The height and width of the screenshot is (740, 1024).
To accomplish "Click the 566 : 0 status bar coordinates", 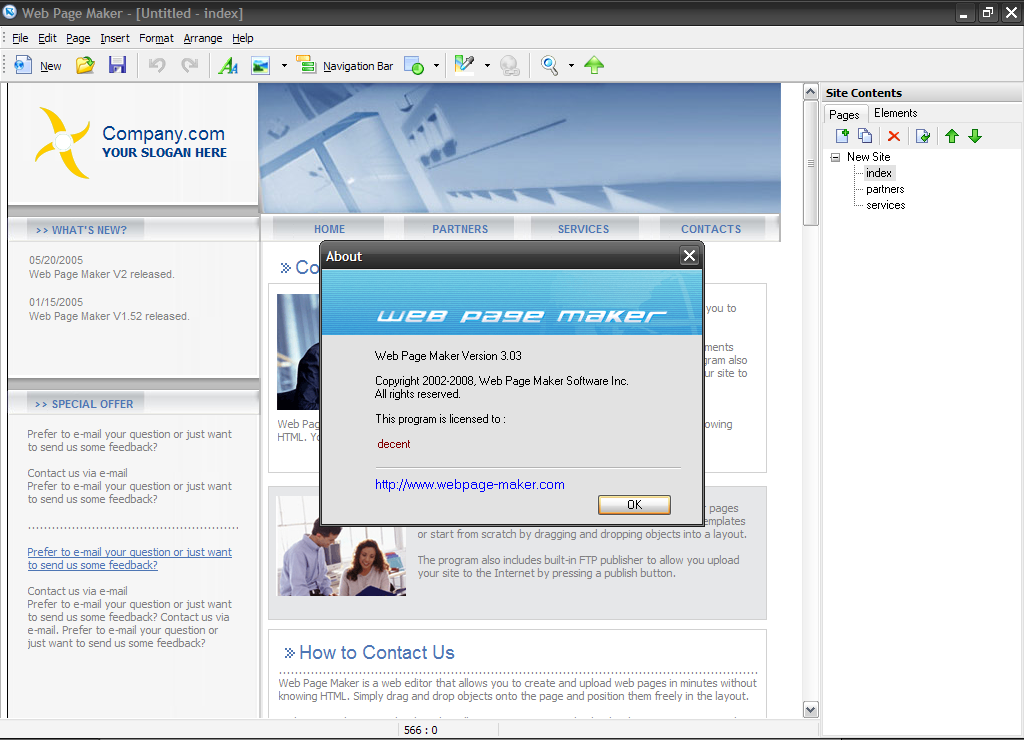I will [x=421, y=730].
